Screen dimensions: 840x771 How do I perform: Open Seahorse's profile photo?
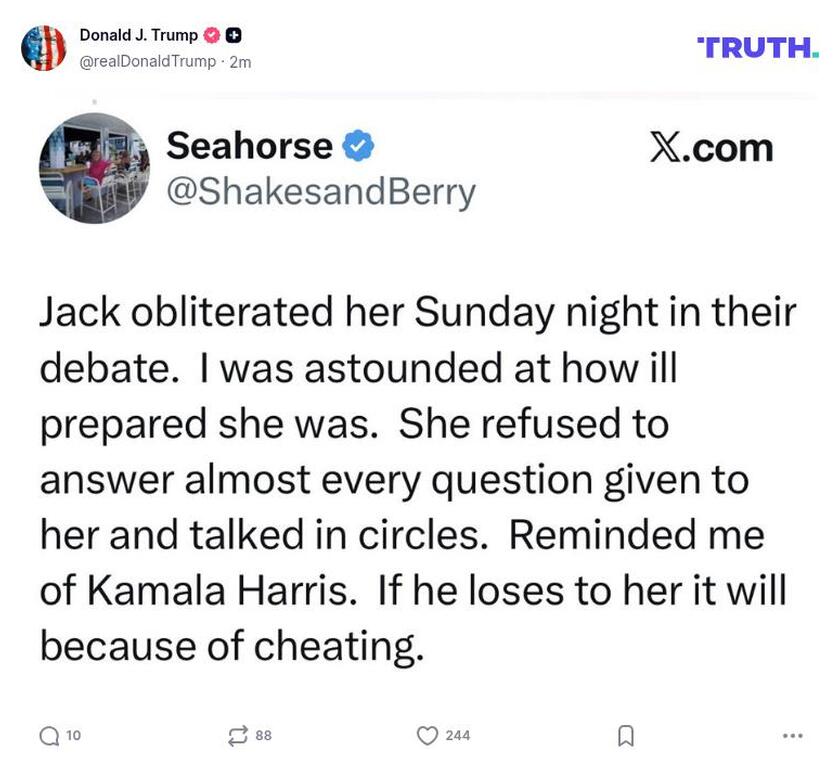[x=94, y=167]
